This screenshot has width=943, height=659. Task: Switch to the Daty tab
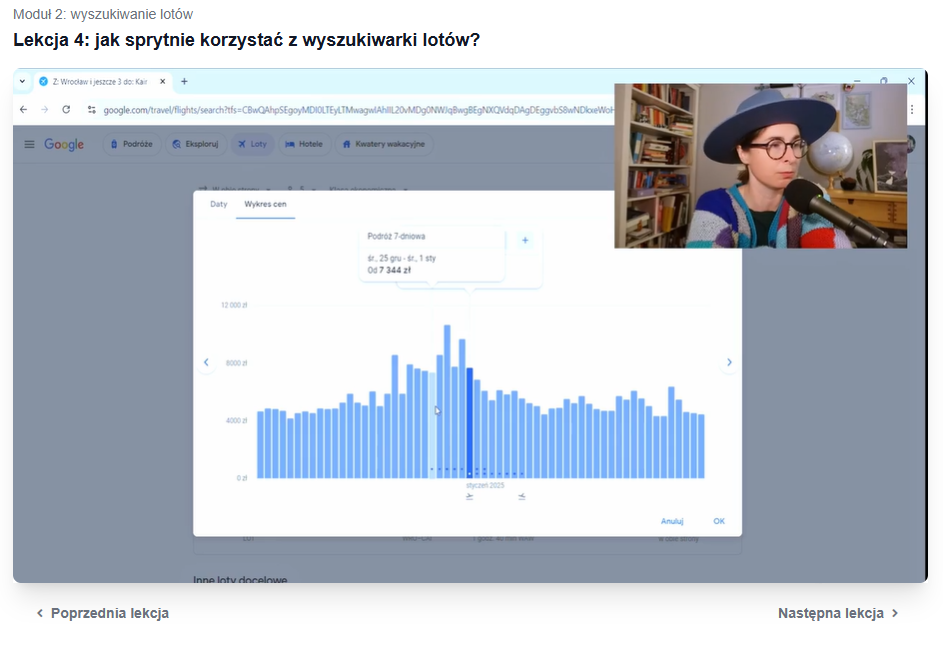[218, 204]
